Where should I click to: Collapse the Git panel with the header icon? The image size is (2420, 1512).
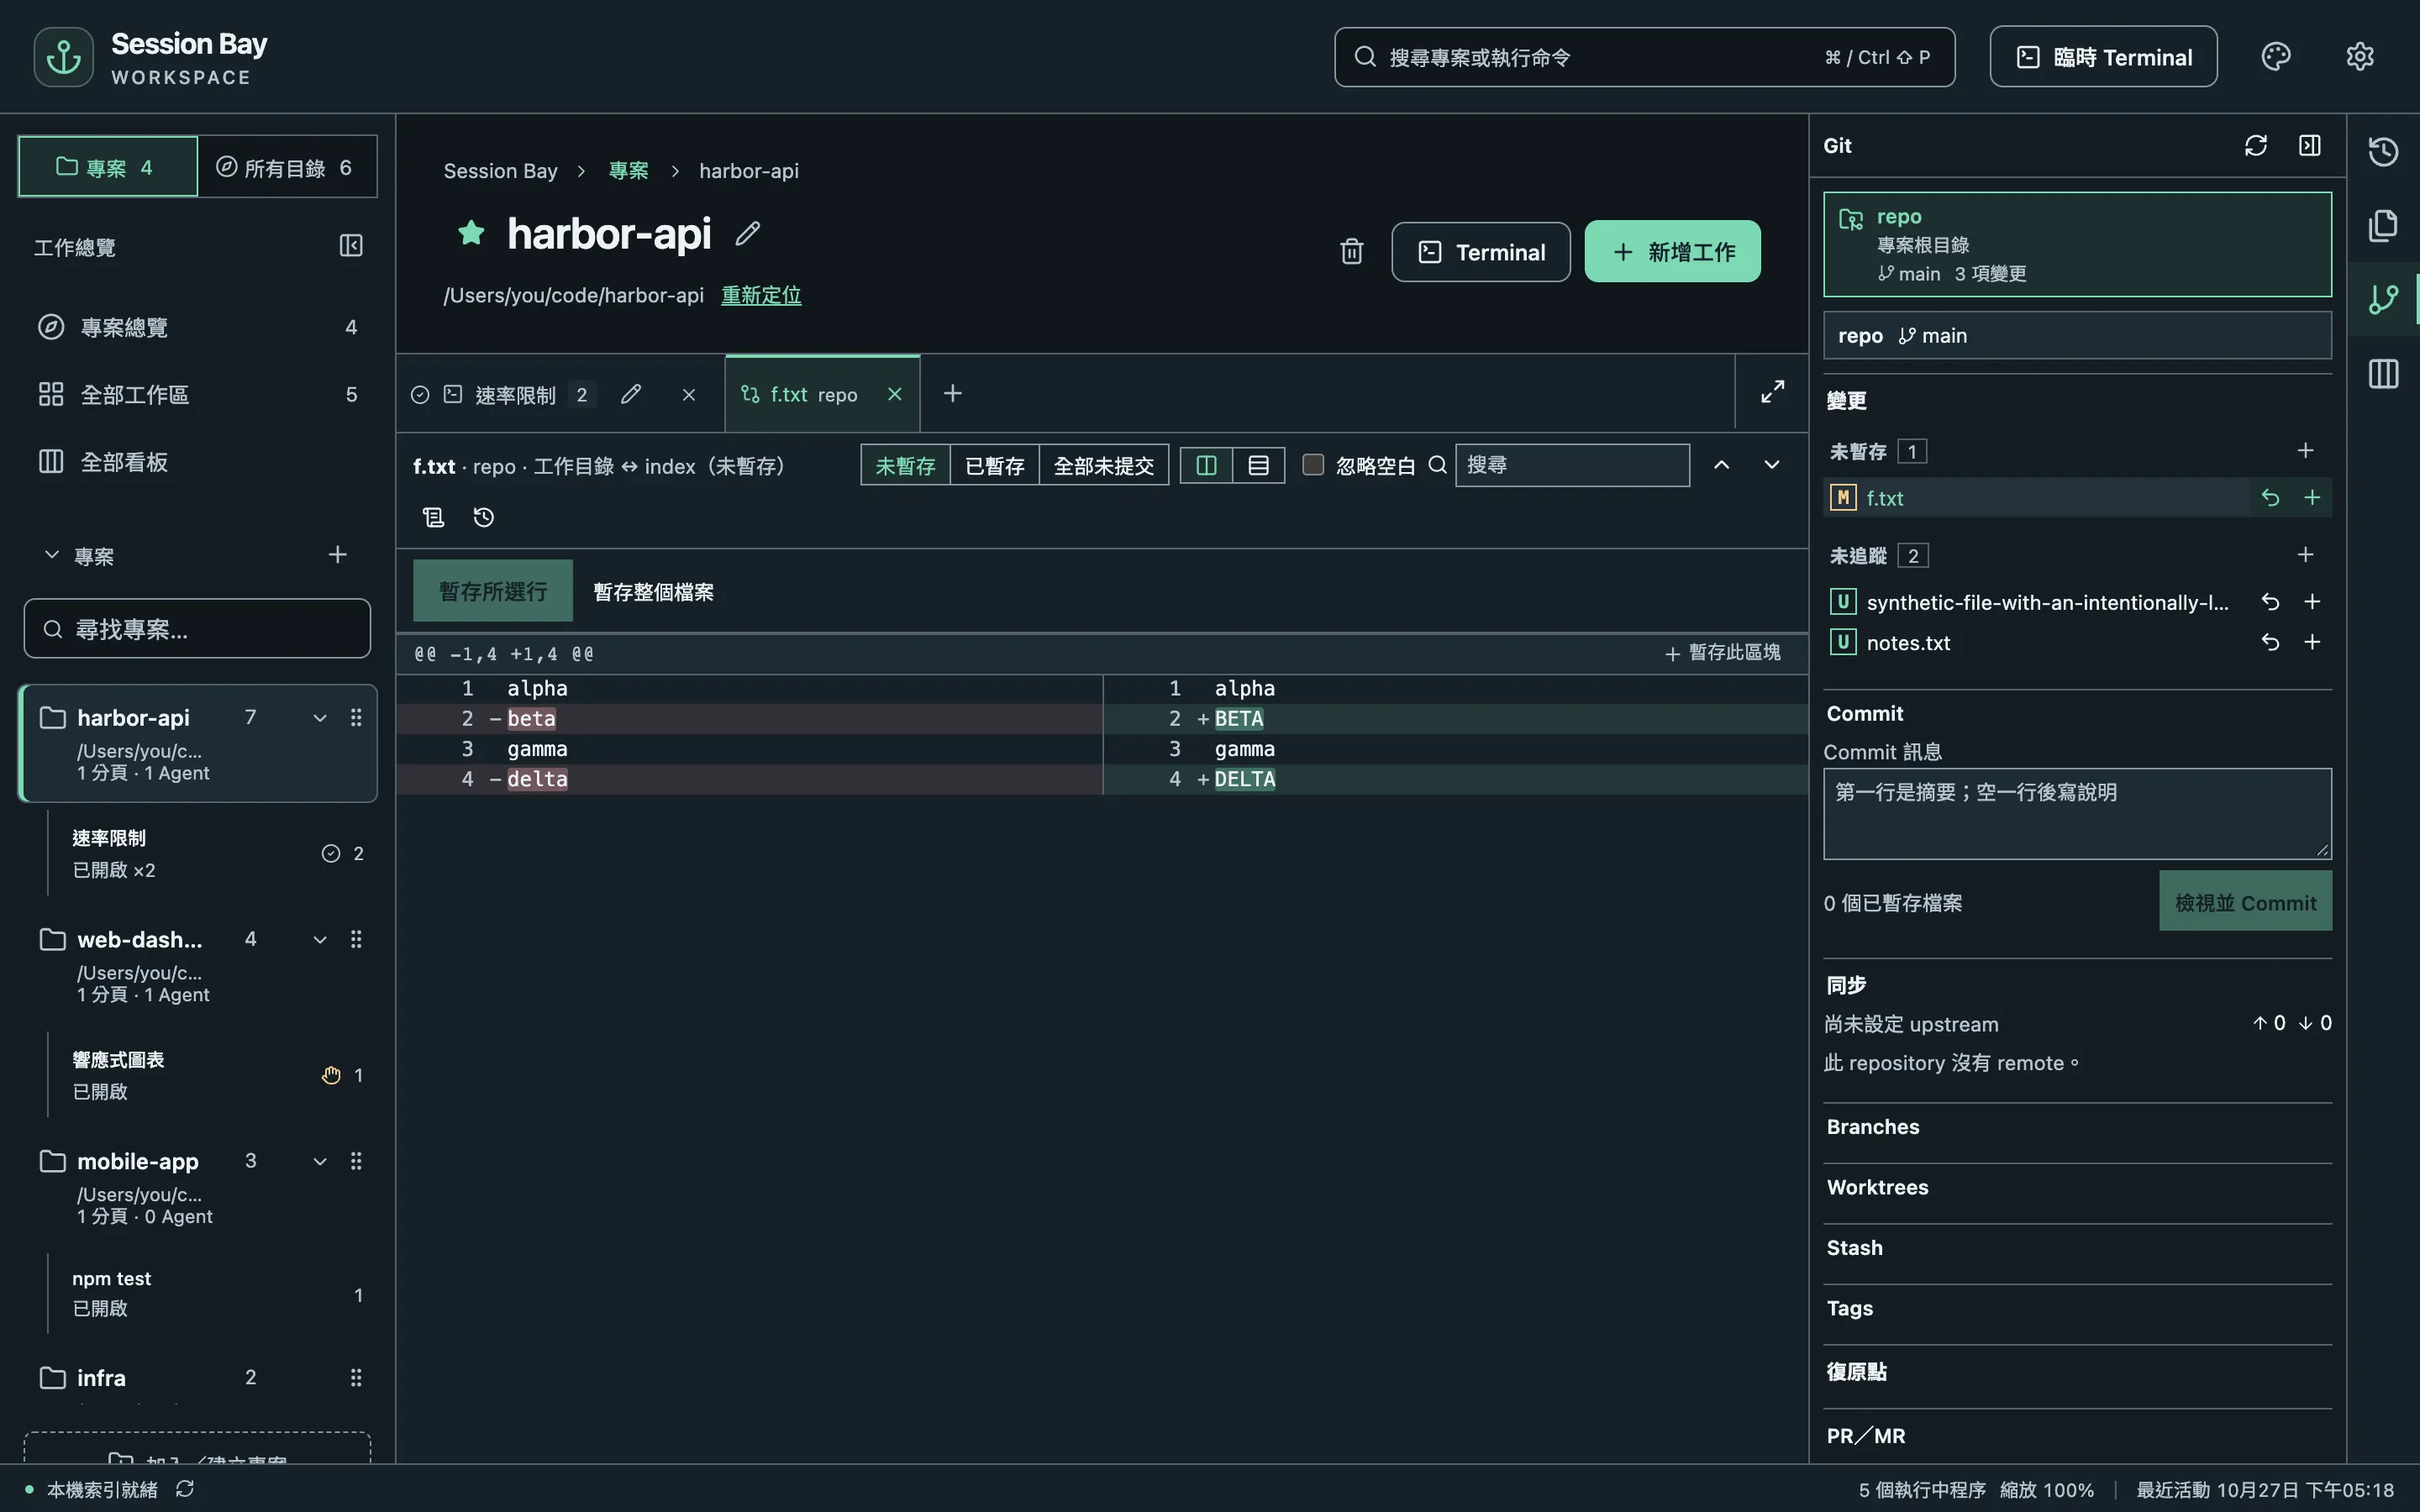pyautogui.click(x=2309, y=145)
